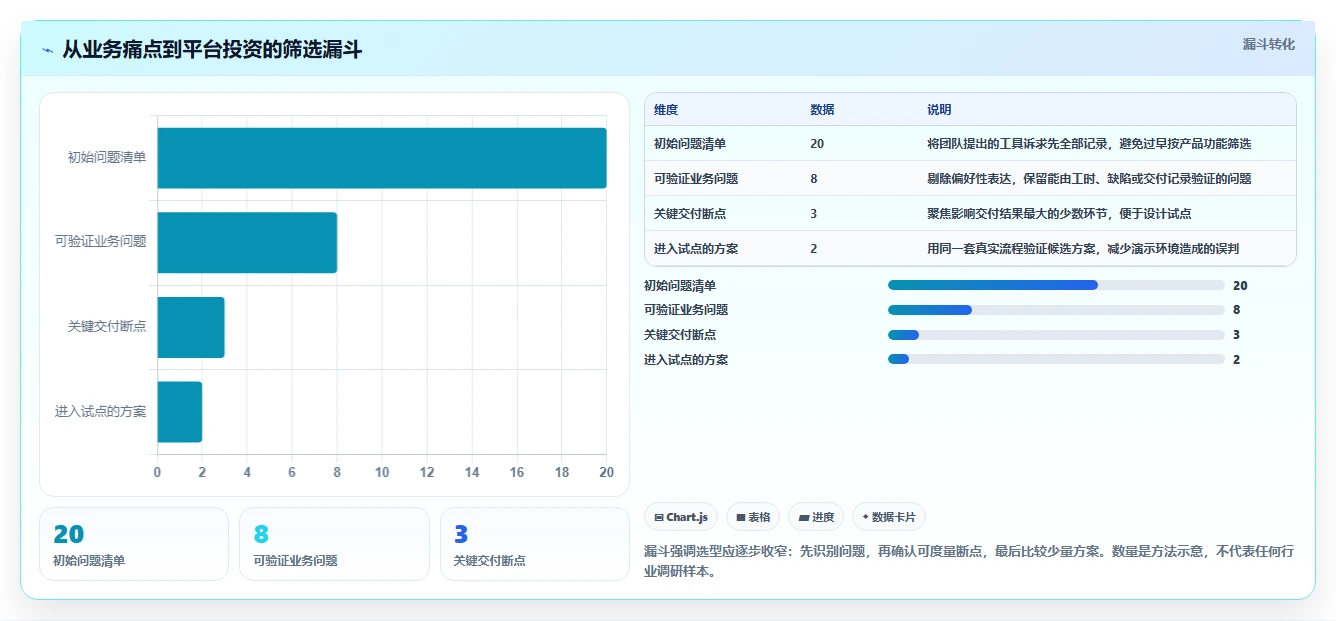
Task: Click the footnote paragraph starting 漏斗强调选型
Action: [969, 561]
